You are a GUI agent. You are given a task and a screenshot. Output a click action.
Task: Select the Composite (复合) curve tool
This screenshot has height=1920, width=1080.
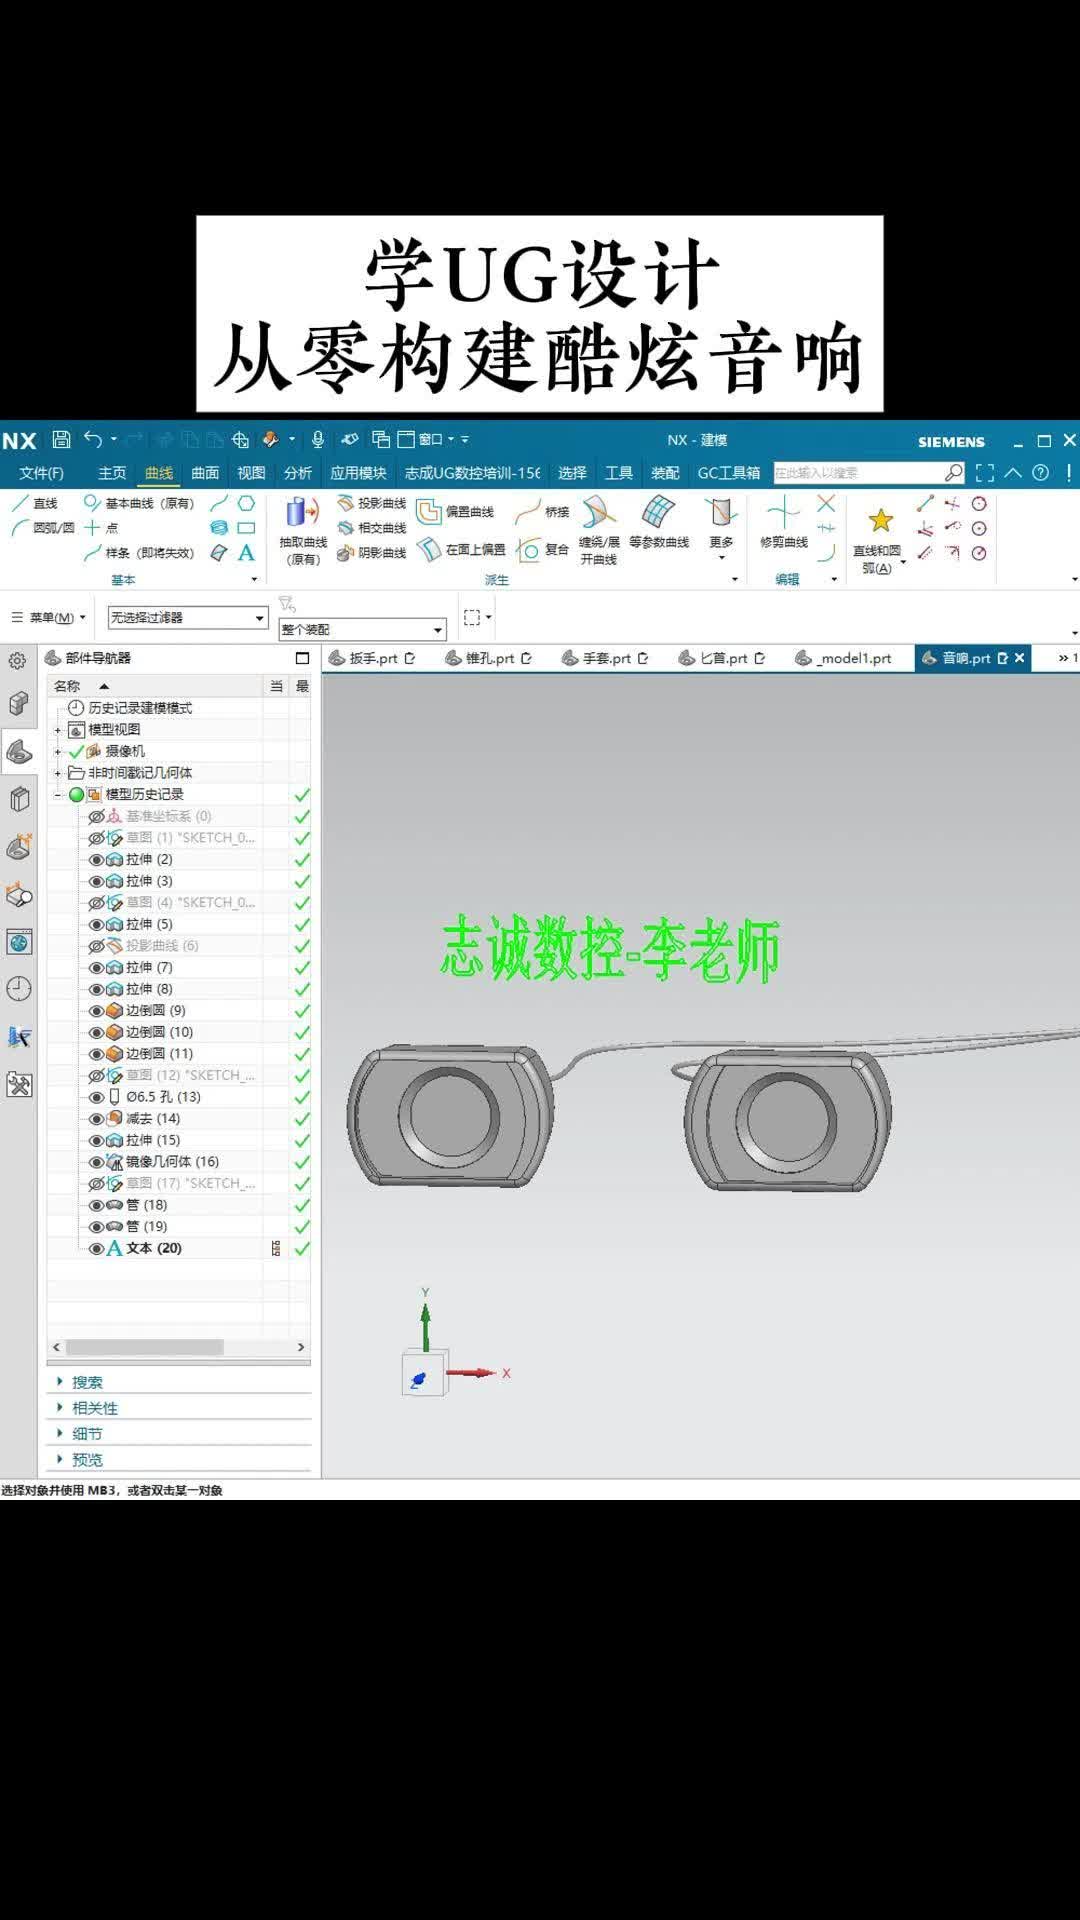tap(543, 549)
